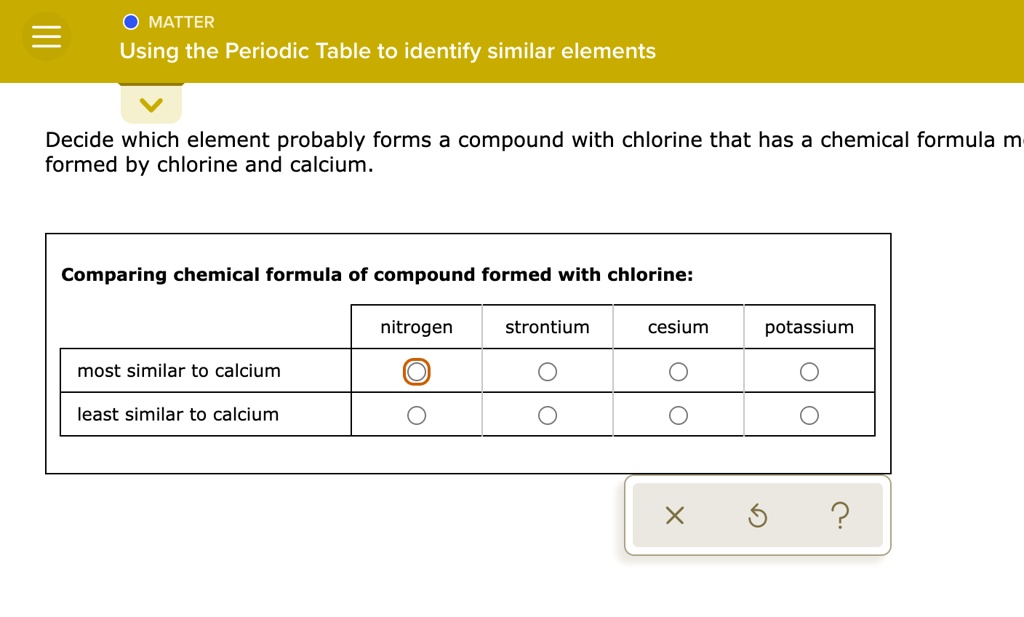
Task: Select potassium as most similar to calcium
Action: click(x=809, y=372)
